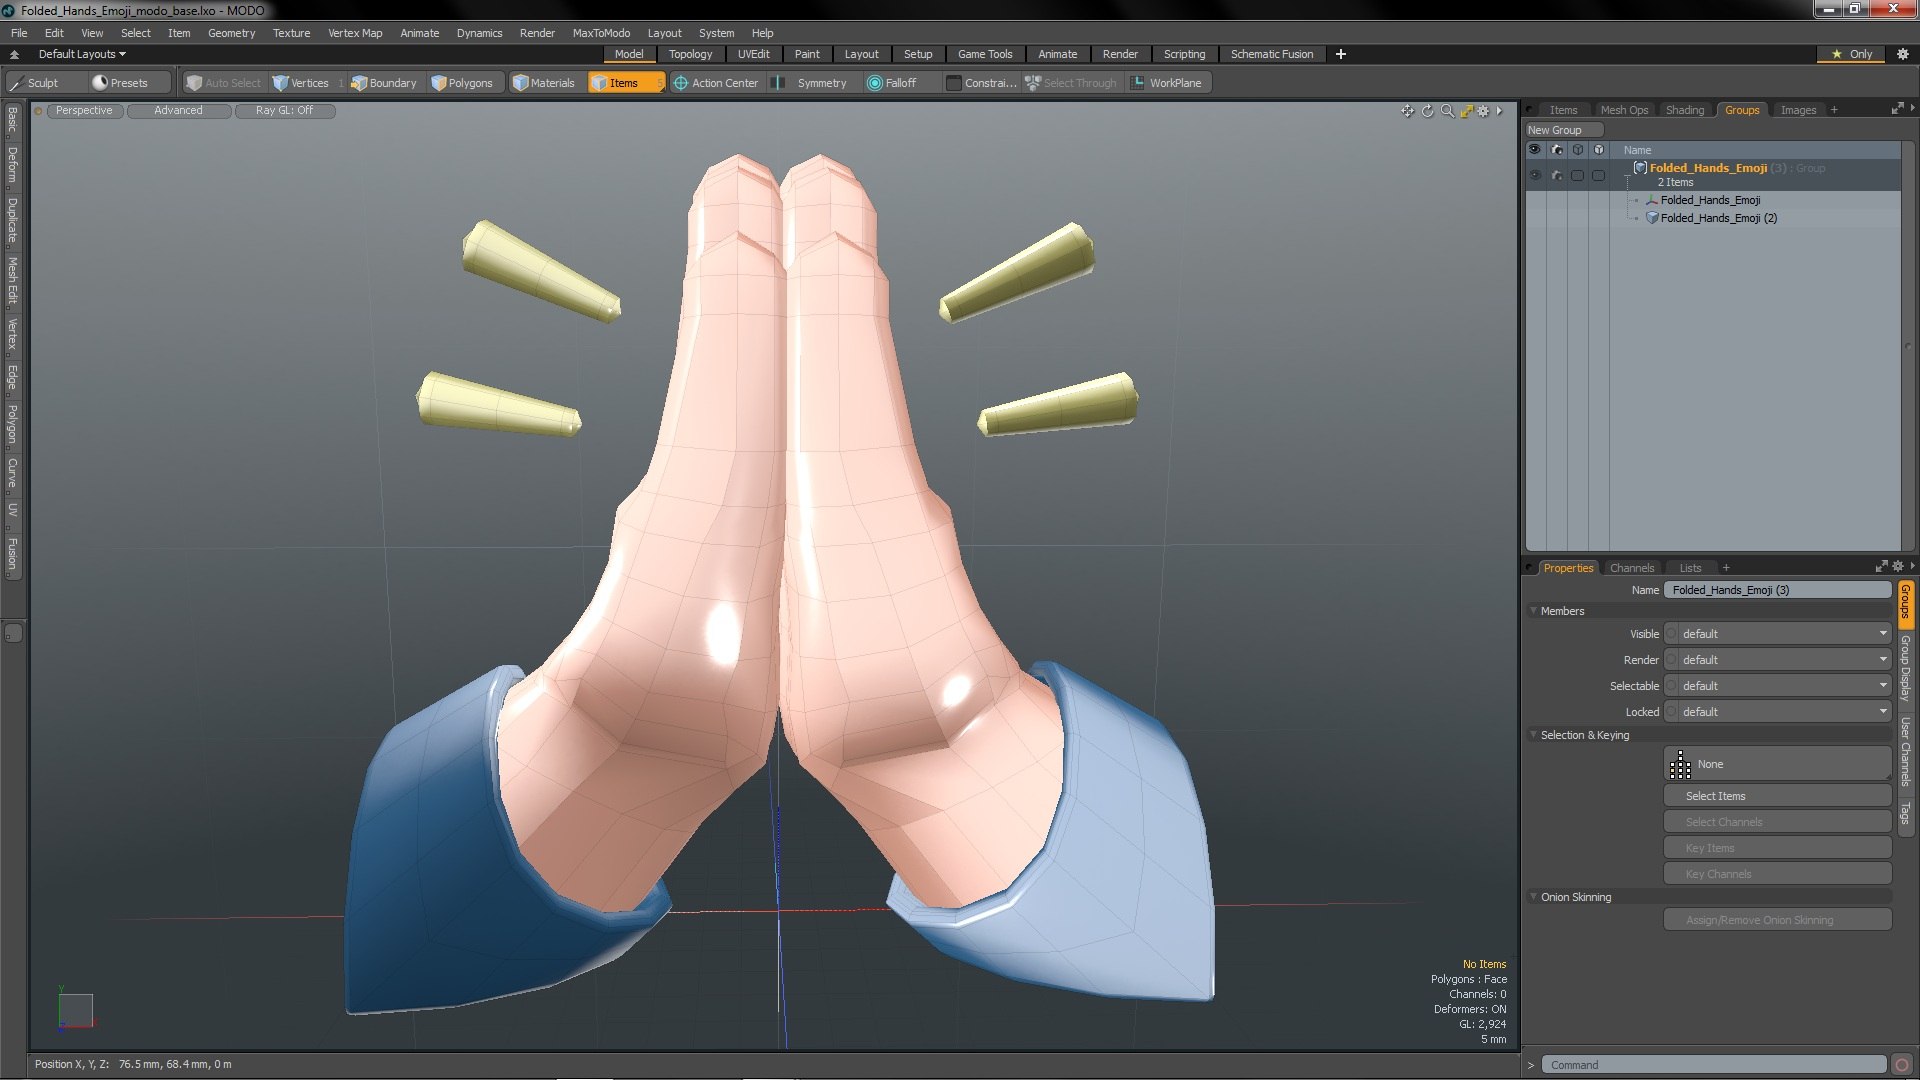Click the None selection set button

click(1777, 764)
